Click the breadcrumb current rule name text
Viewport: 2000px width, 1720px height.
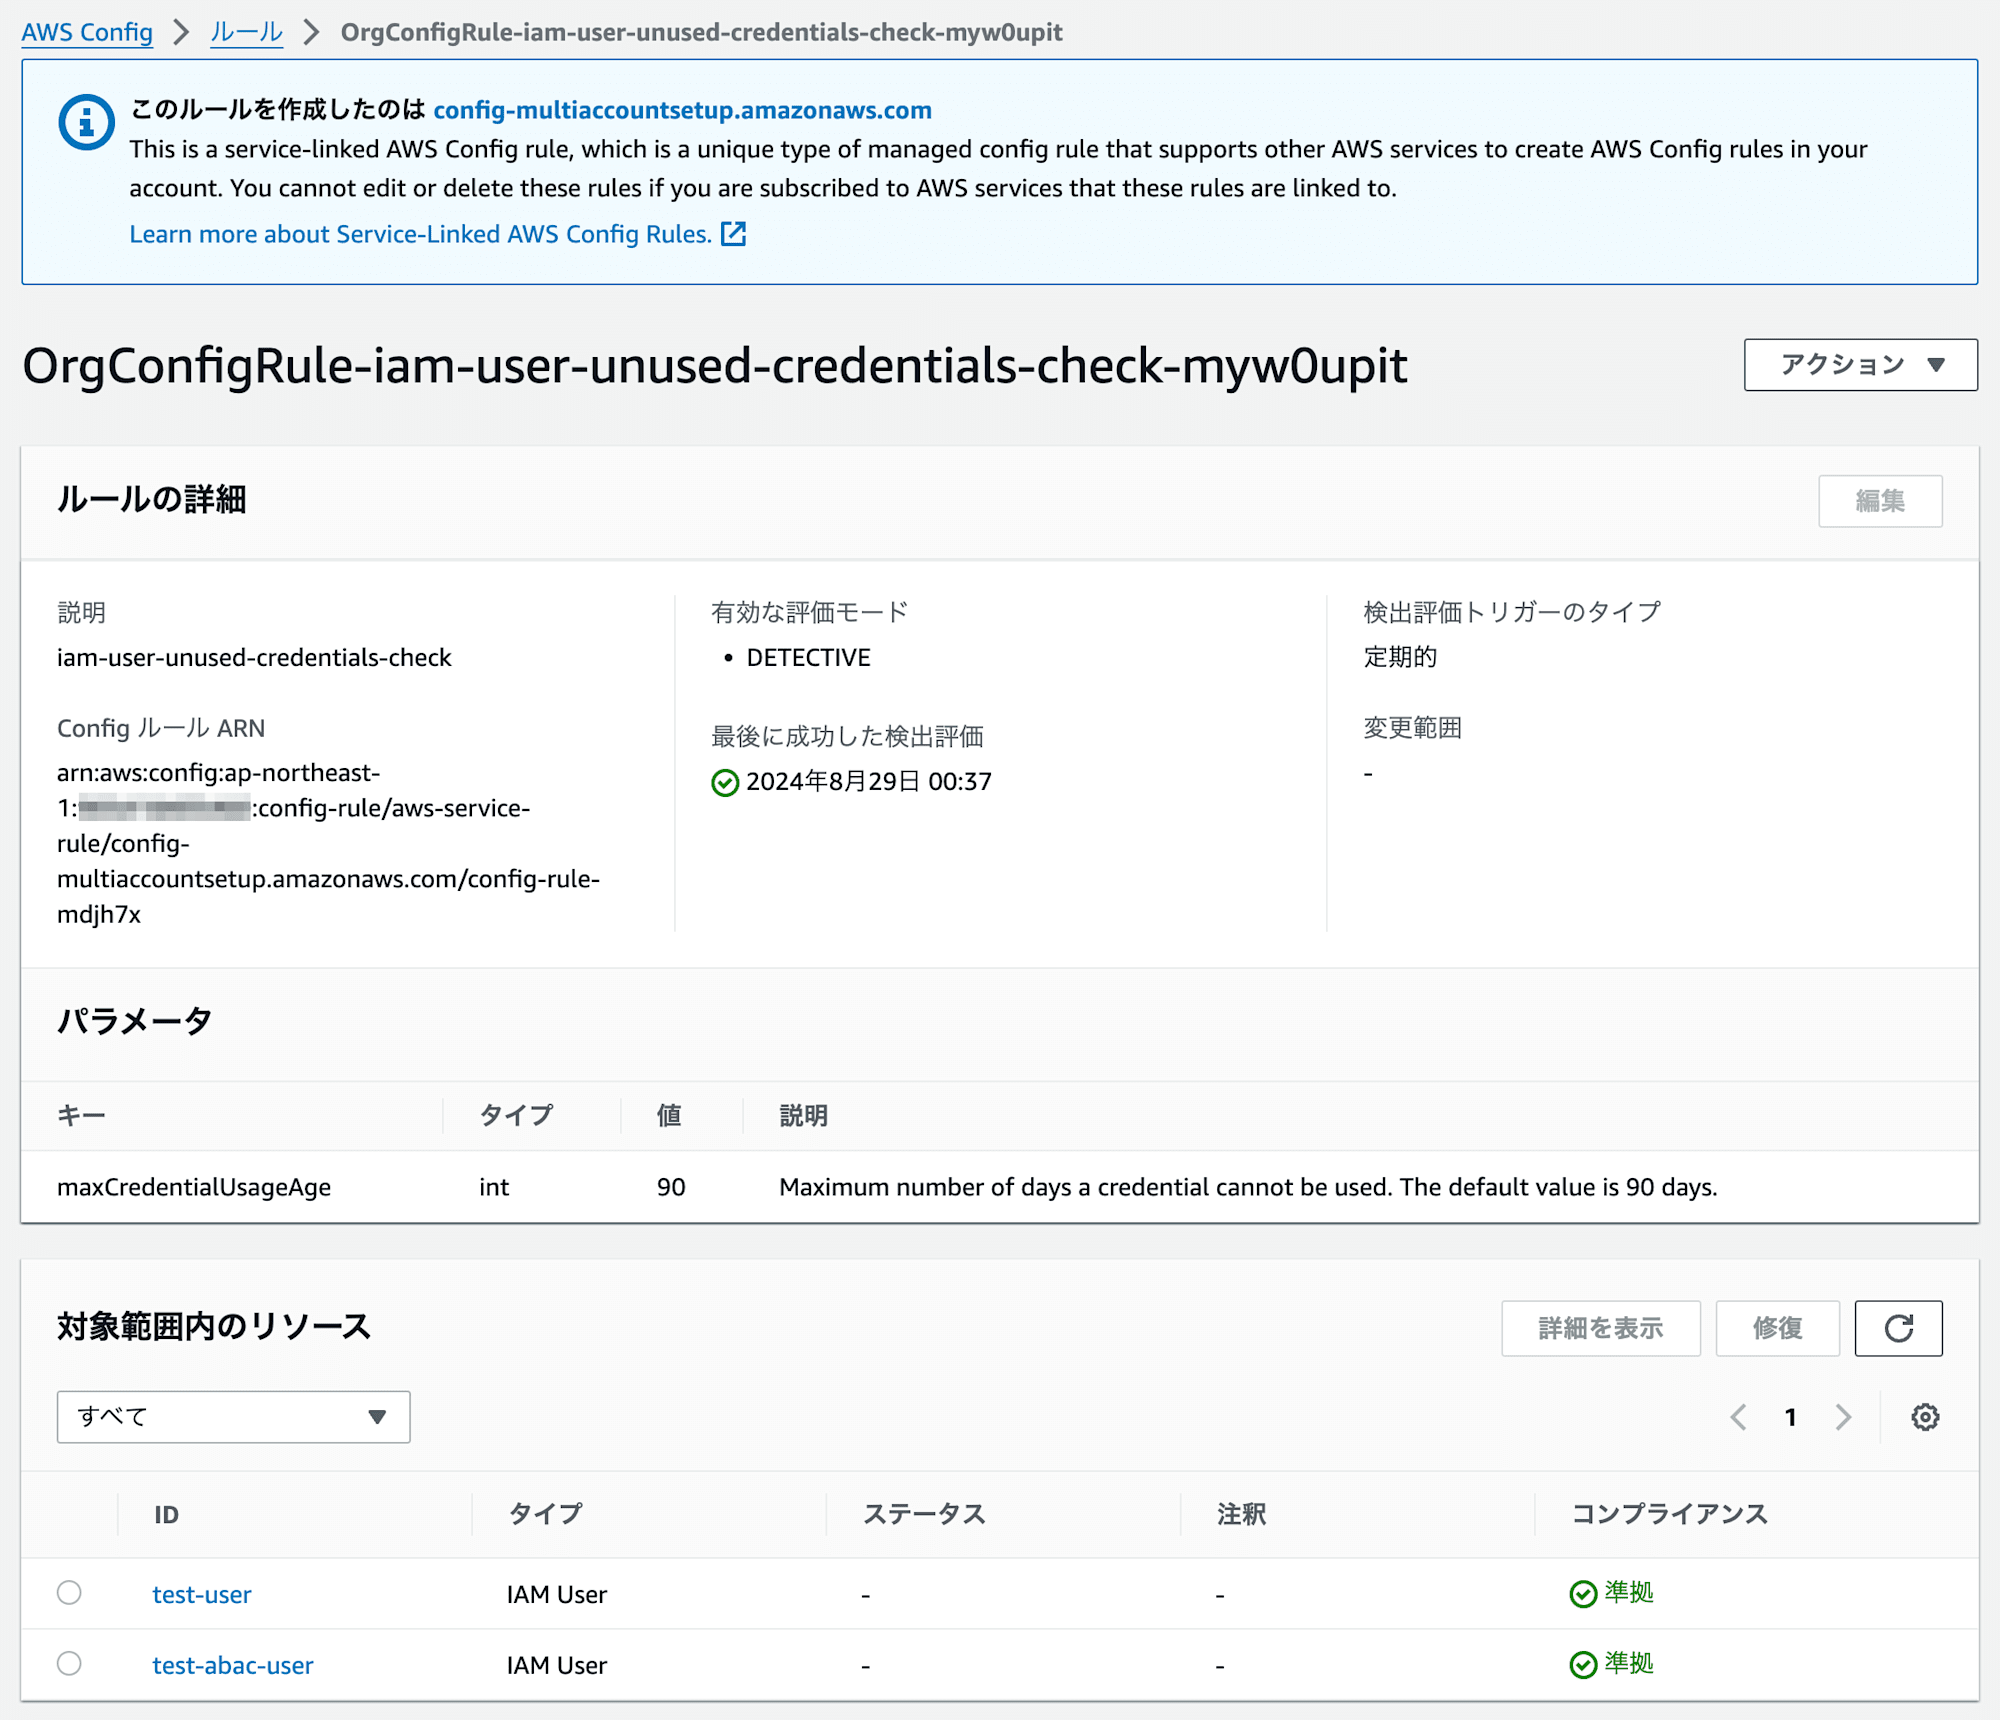pos(701,32)
